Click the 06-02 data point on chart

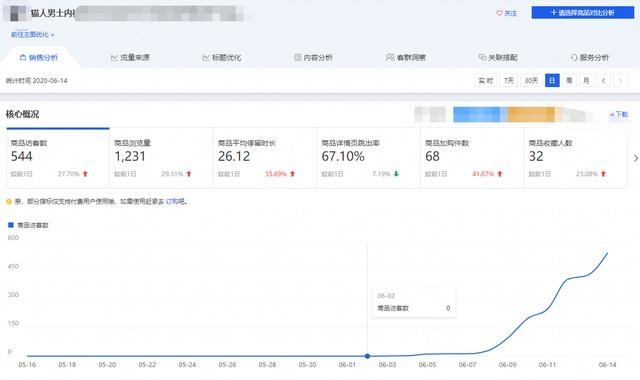pos(367,356)
